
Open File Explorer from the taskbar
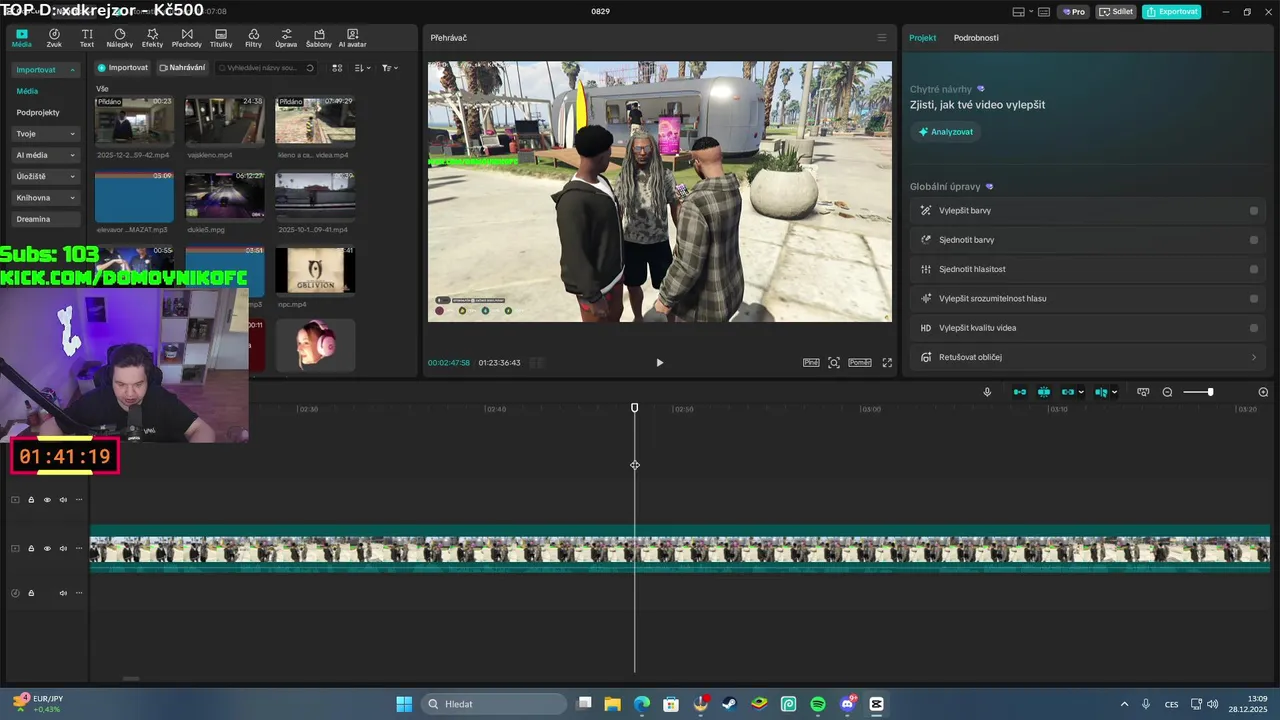pos(612,704)
